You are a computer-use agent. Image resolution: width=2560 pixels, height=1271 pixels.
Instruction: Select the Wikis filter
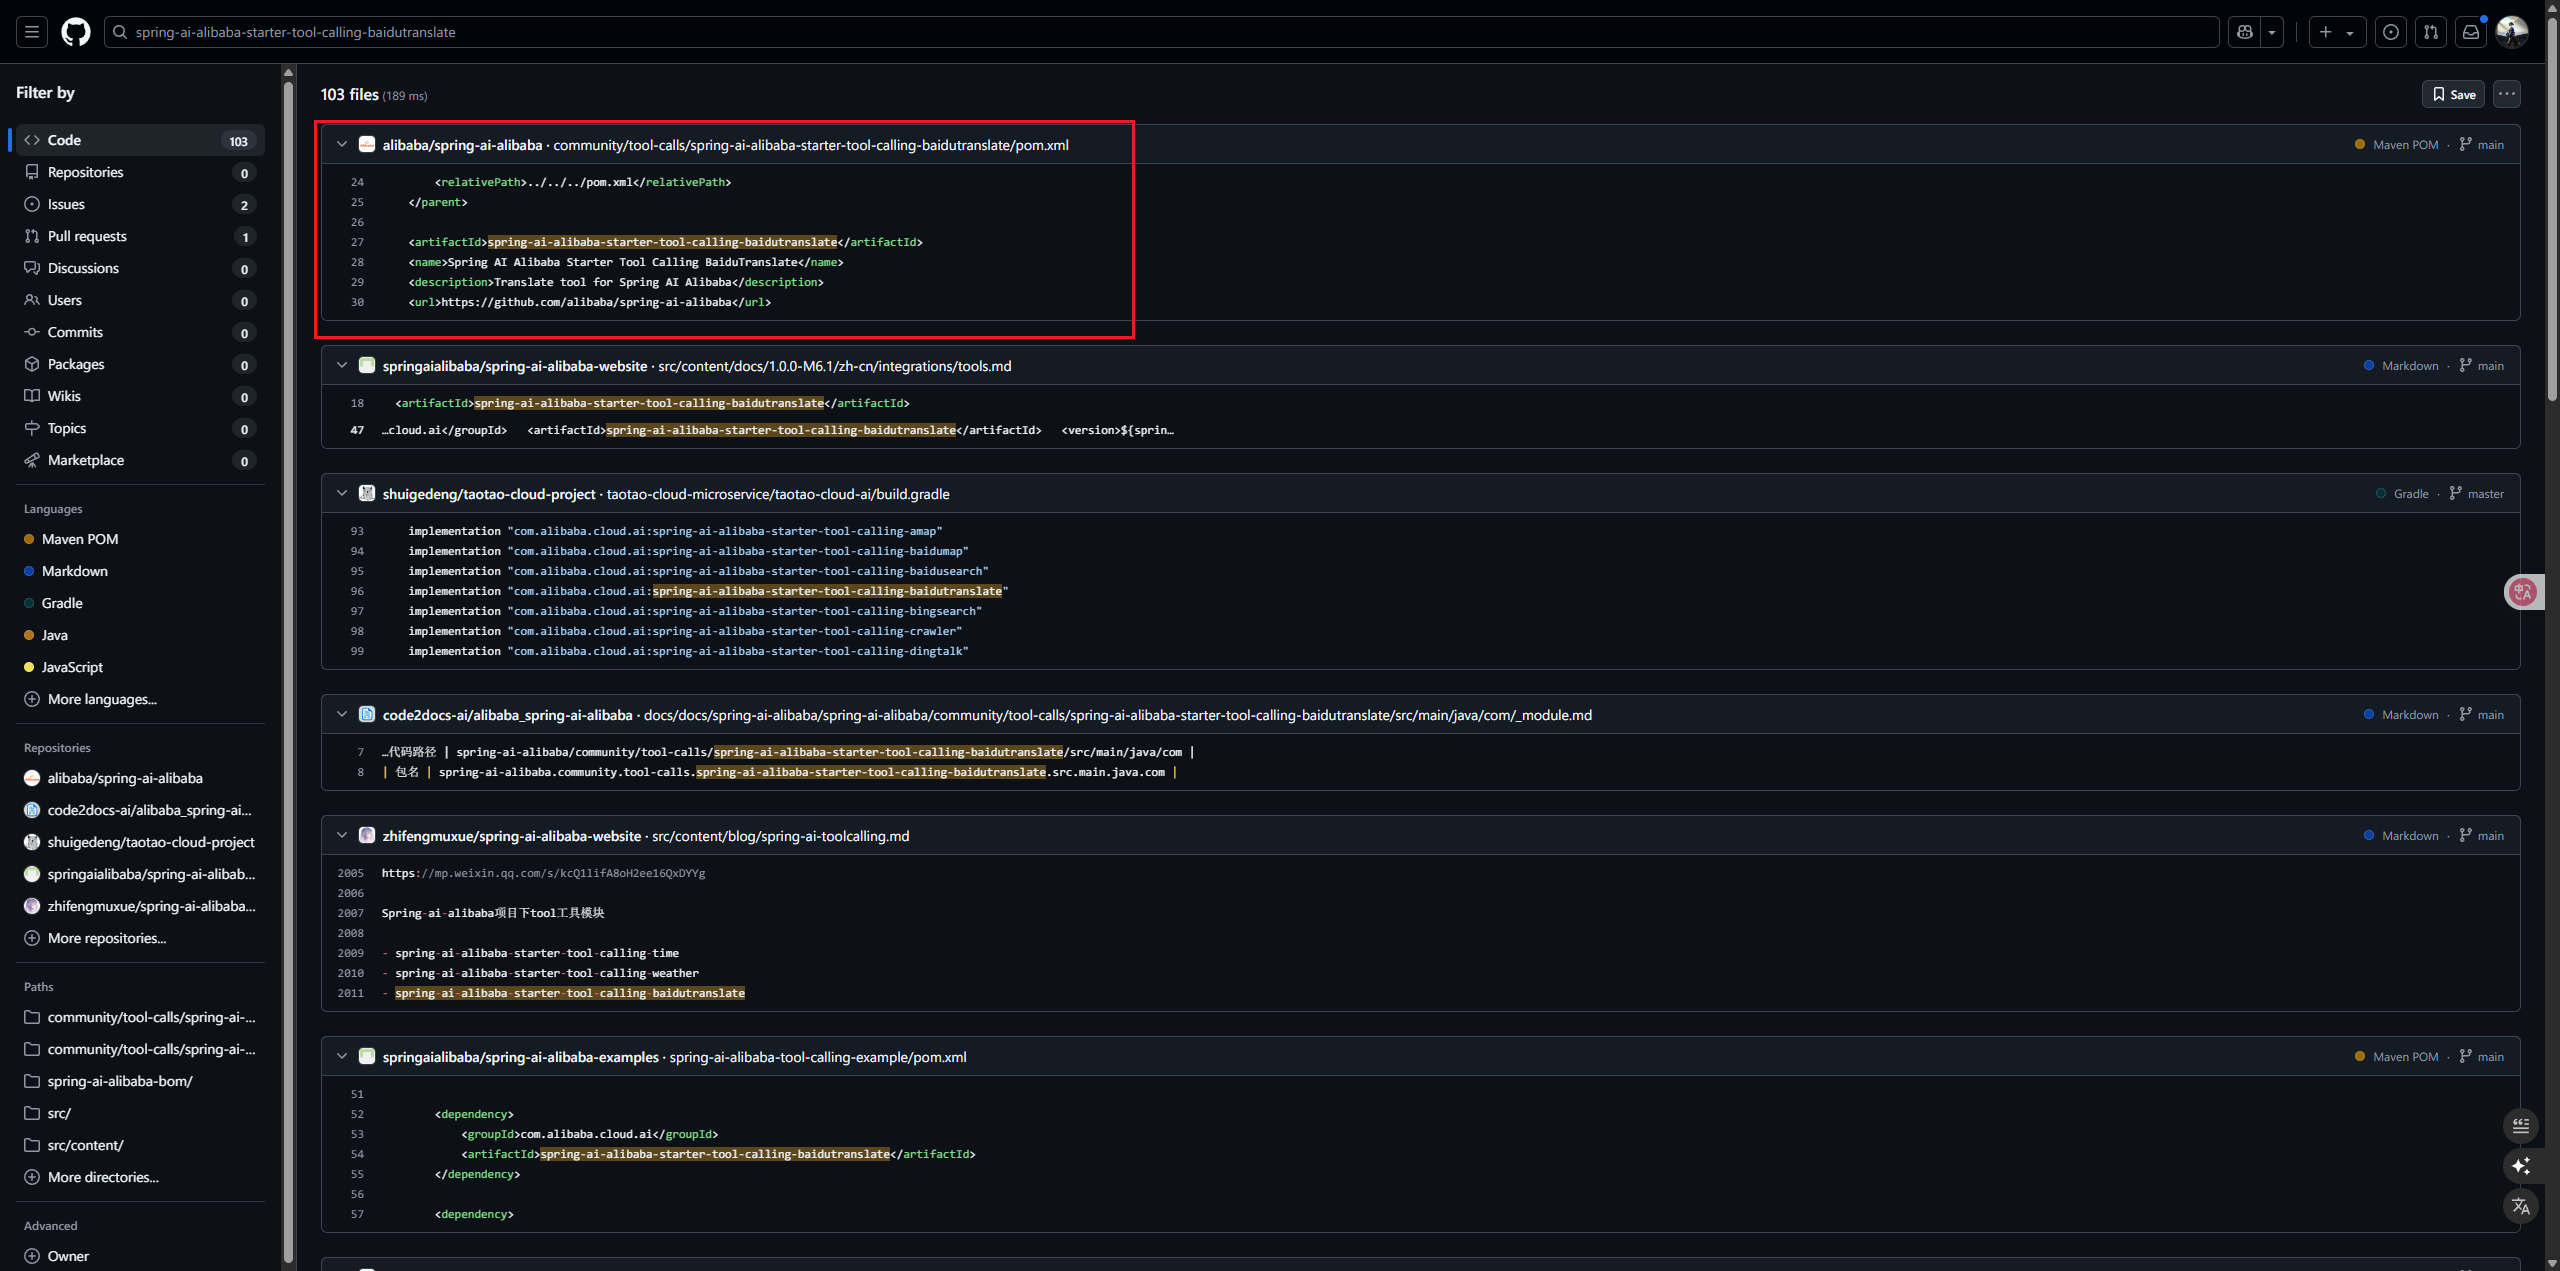pos(140,396)
